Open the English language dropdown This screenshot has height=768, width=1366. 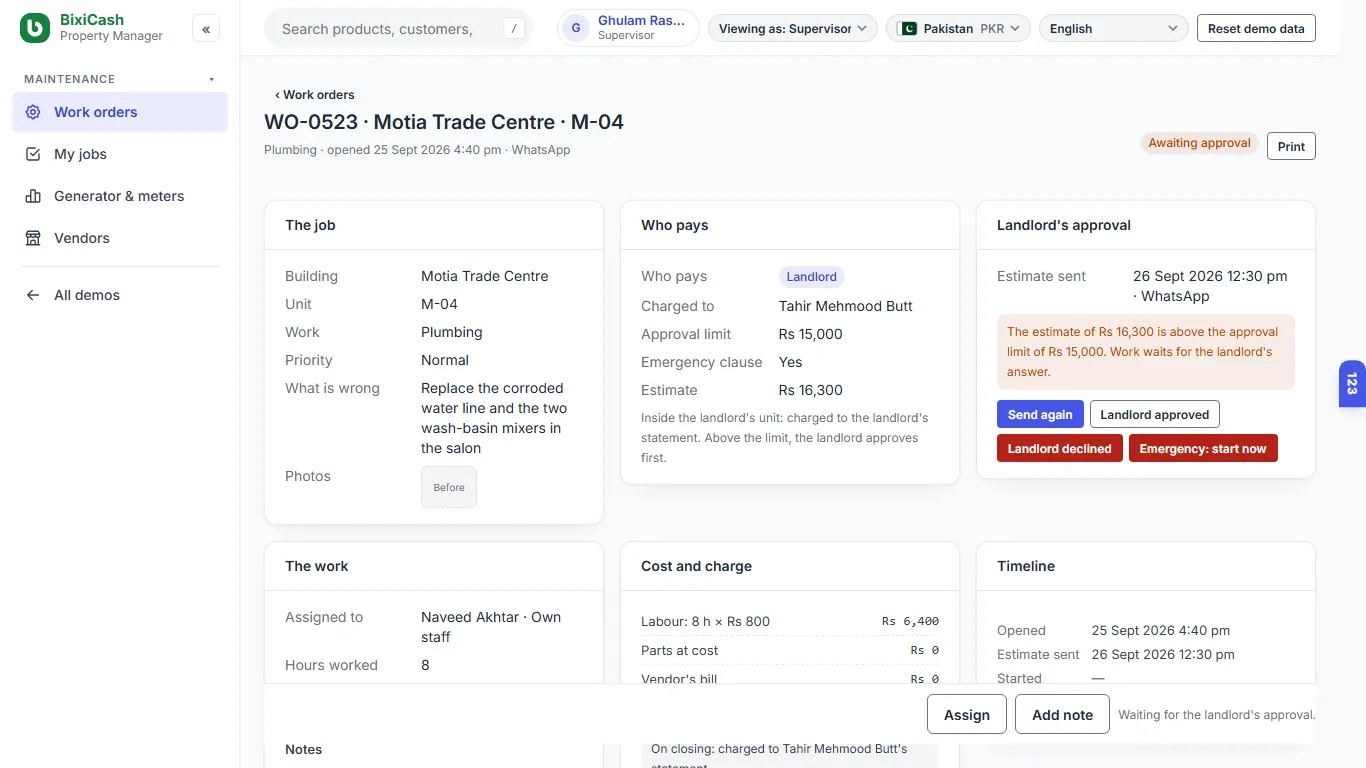(x=1114, y=28)
